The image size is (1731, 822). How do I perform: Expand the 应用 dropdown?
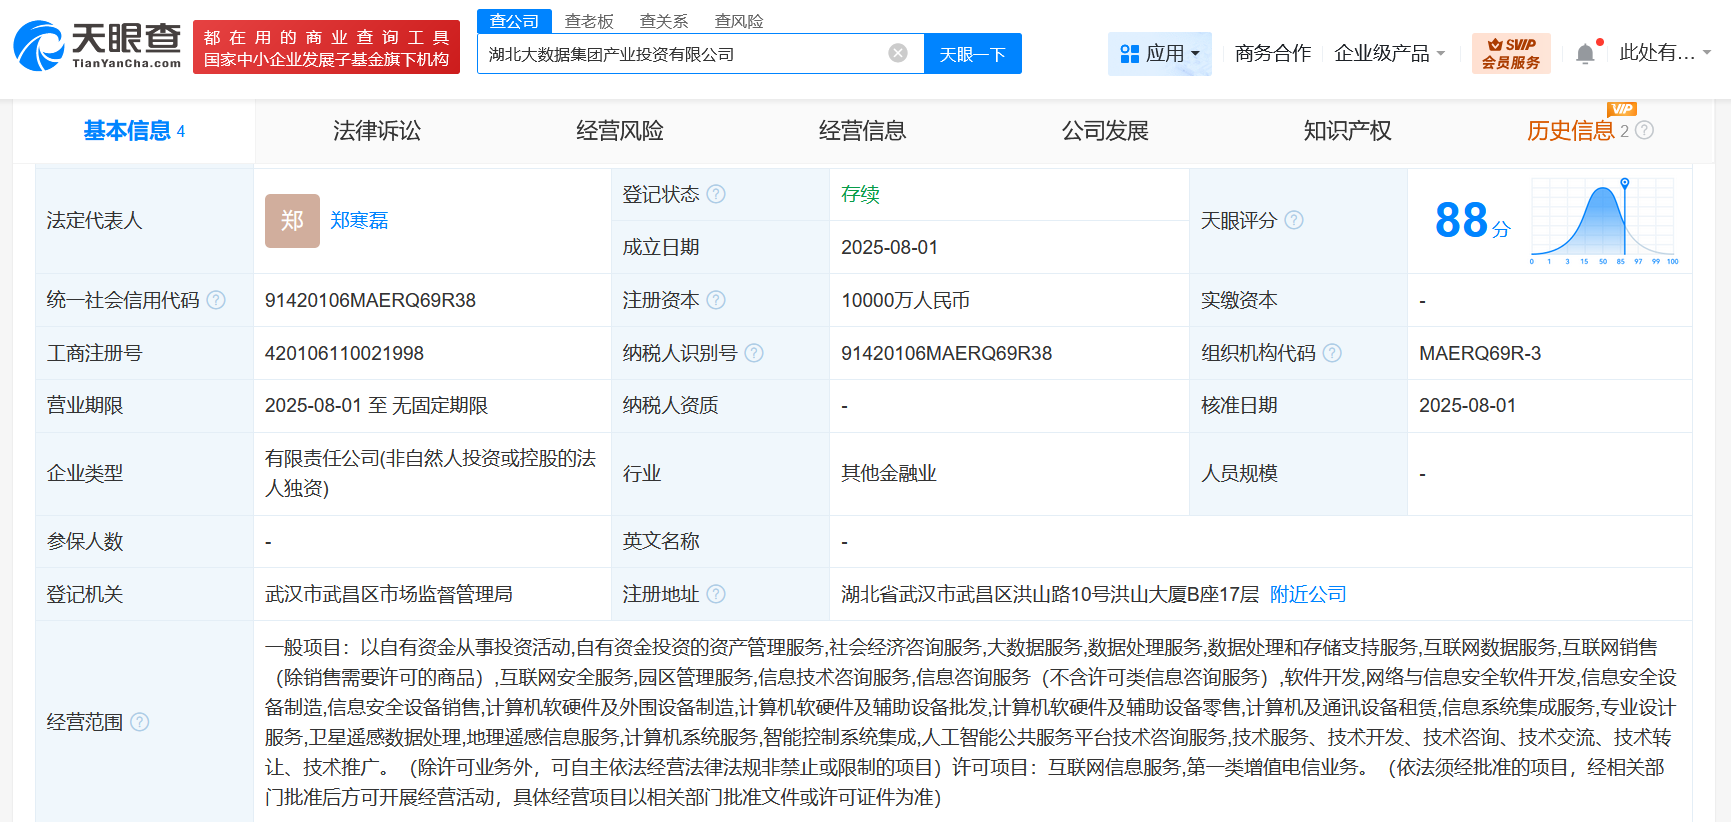pyautogui.click(x=1159, y=54)
